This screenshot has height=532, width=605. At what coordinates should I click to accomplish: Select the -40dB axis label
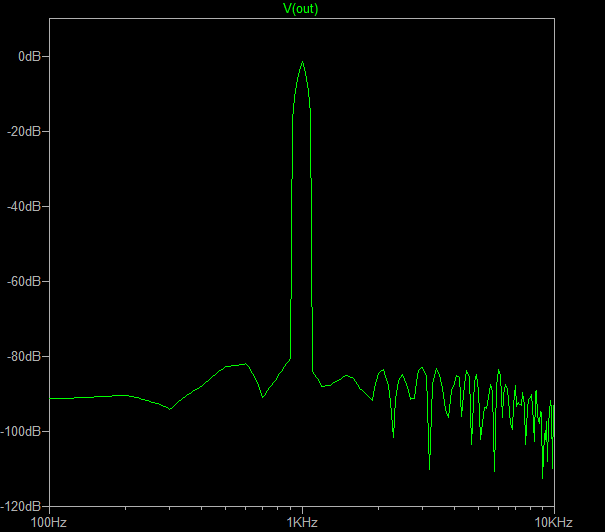24,206
